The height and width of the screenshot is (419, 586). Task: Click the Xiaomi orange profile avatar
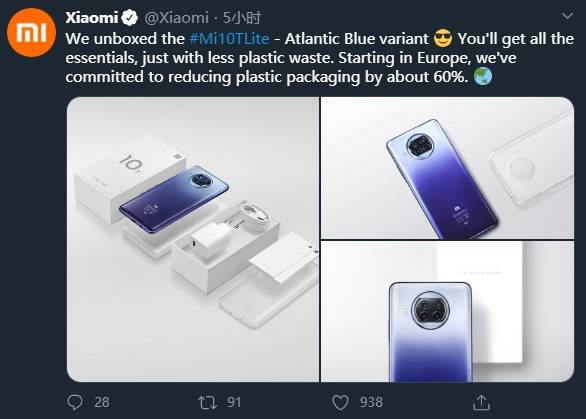tap(31, 33)
